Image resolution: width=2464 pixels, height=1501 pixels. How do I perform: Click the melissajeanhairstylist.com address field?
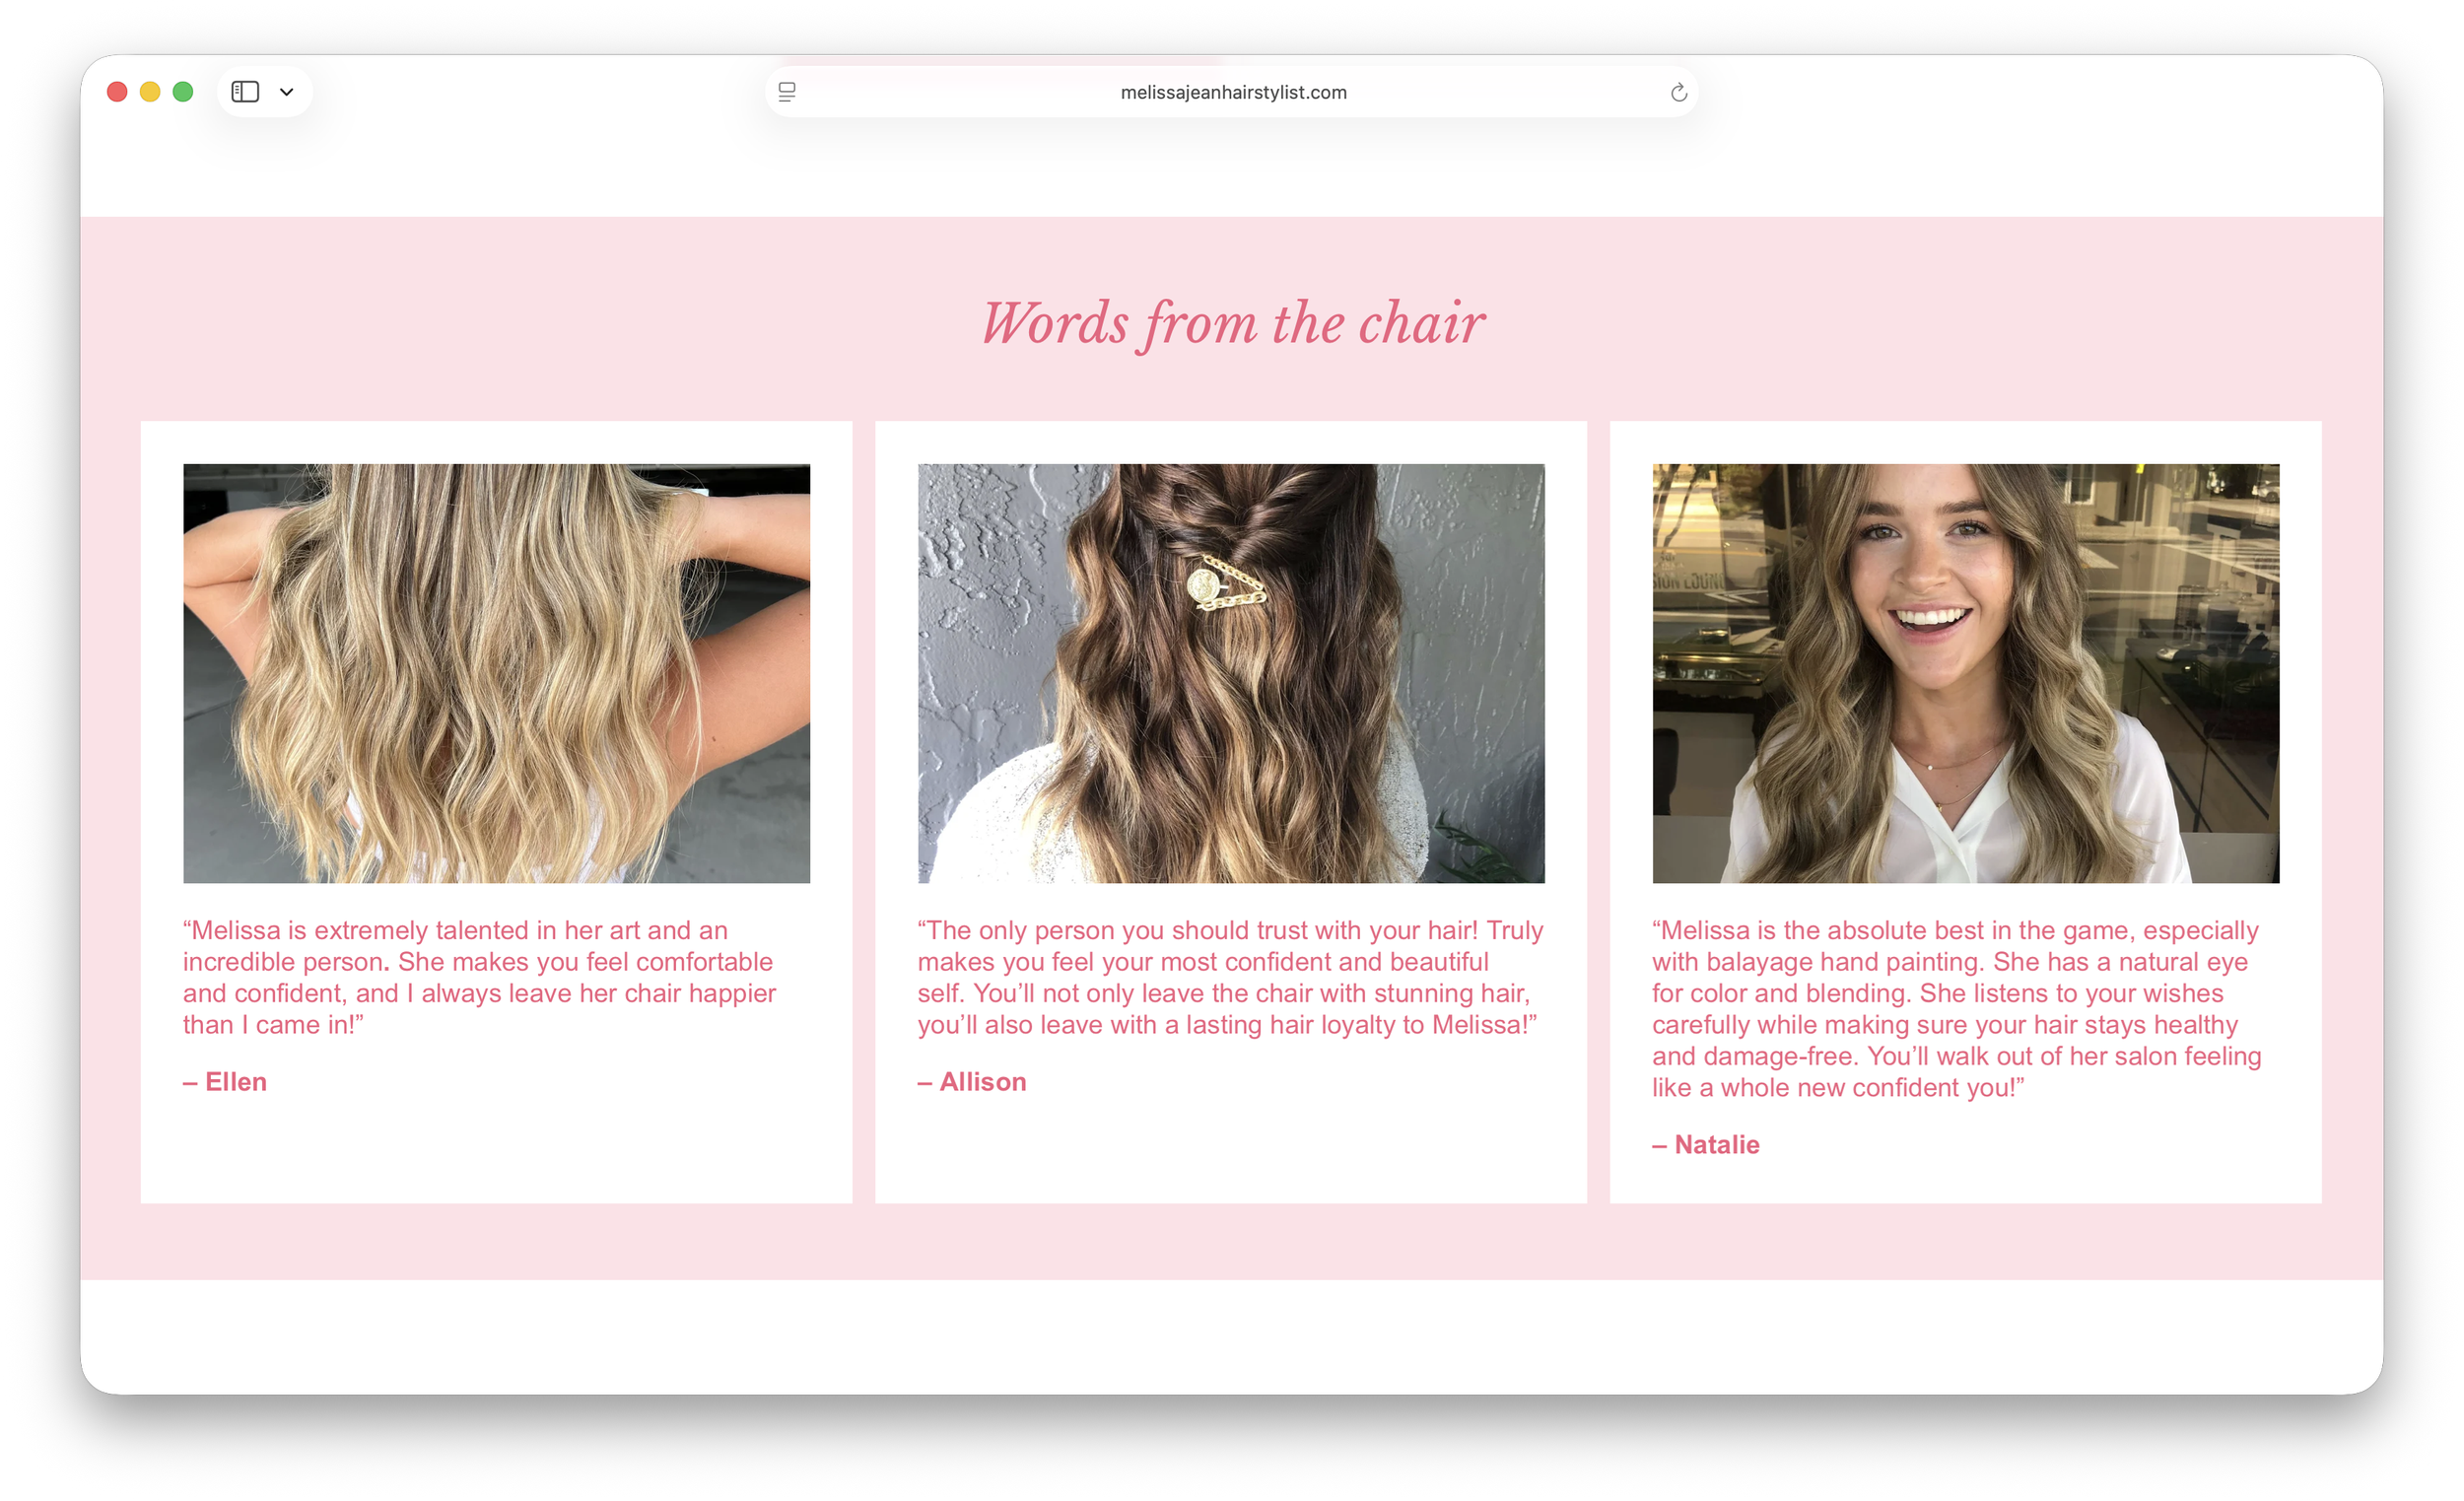[1232, 92]
